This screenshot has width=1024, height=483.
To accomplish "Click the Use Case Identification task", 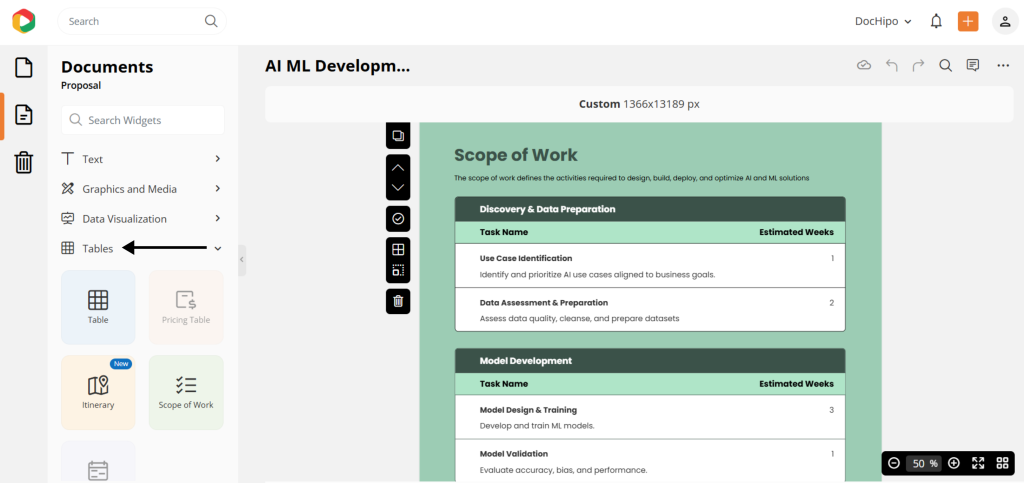I will coord(526,258).
